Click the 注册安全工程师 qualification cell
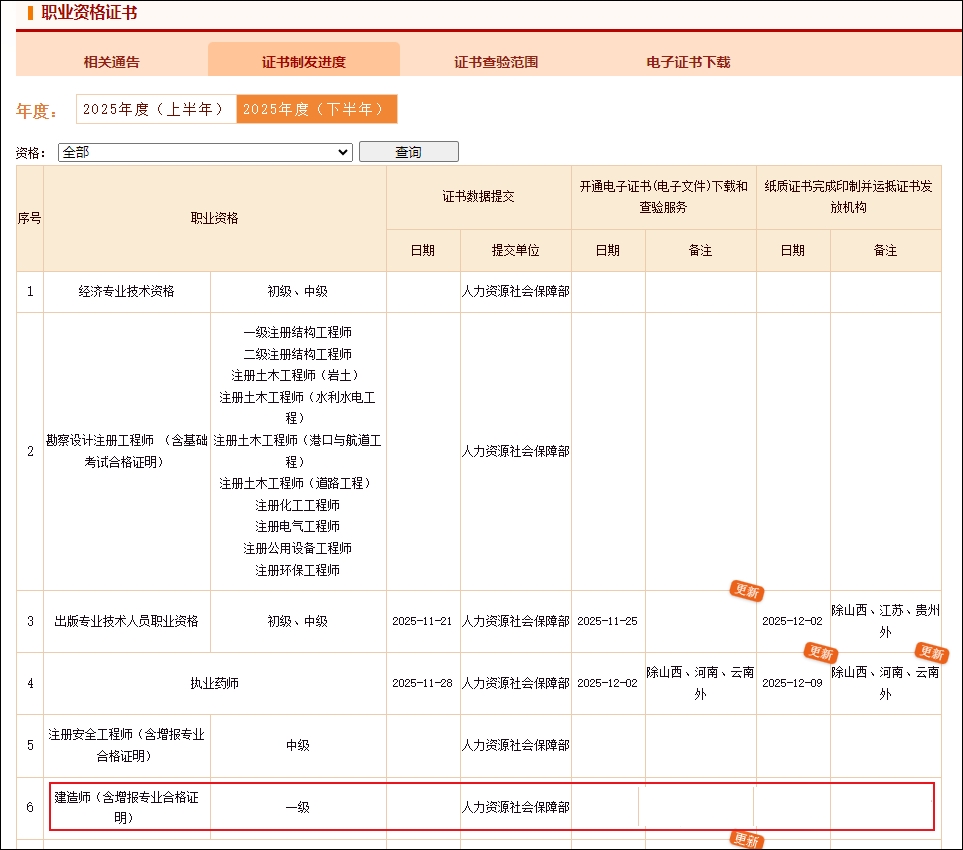 tap(127, 745)
